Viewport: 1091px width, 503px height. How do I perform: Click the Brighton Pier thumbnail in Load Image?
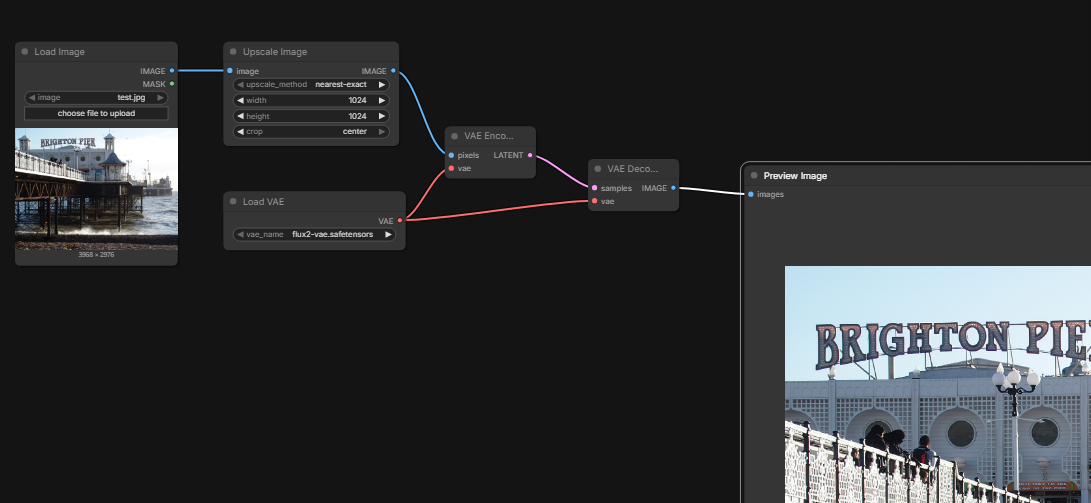(x=97, y=189)
